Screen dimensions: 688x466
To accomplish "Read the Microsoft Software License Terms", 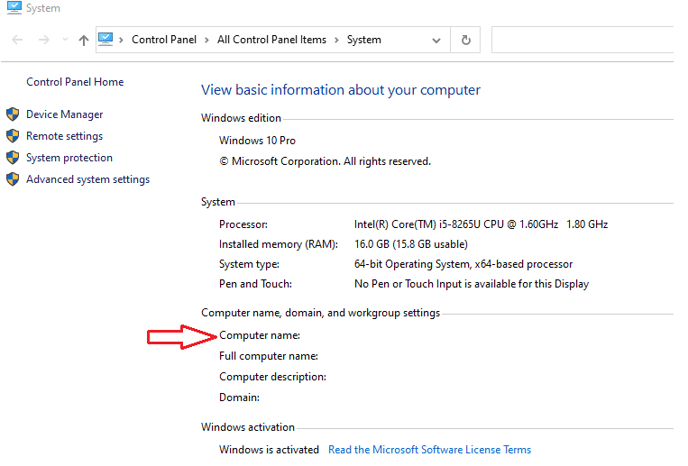I will (430, 450).
